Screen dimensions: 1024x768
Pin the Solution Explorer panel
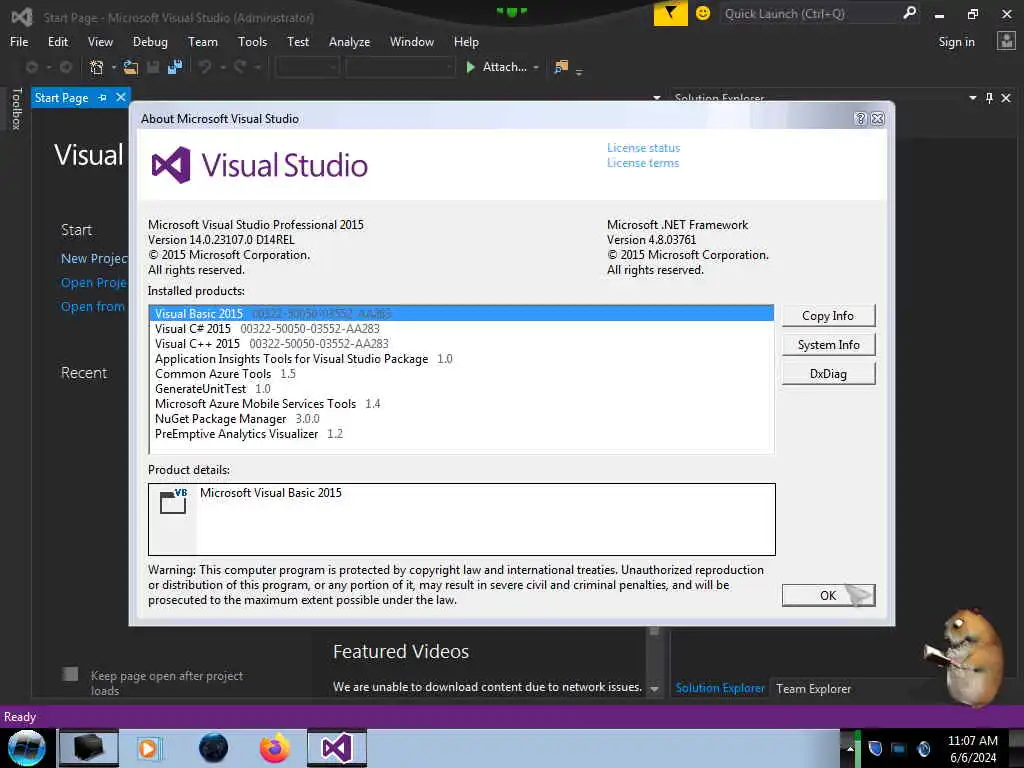click(989, 98)
